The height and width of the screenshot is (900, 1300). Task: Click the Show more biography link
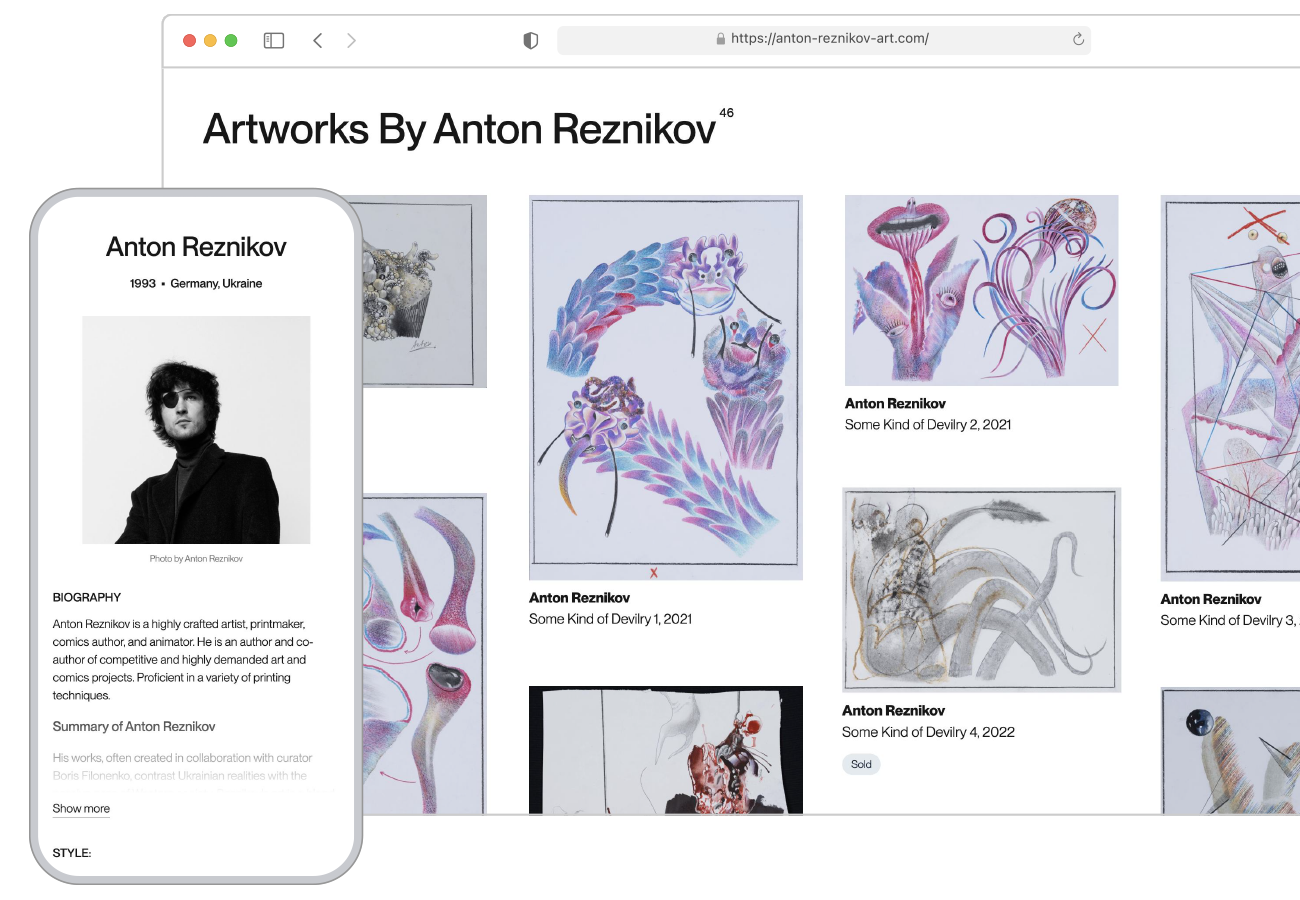81,808
